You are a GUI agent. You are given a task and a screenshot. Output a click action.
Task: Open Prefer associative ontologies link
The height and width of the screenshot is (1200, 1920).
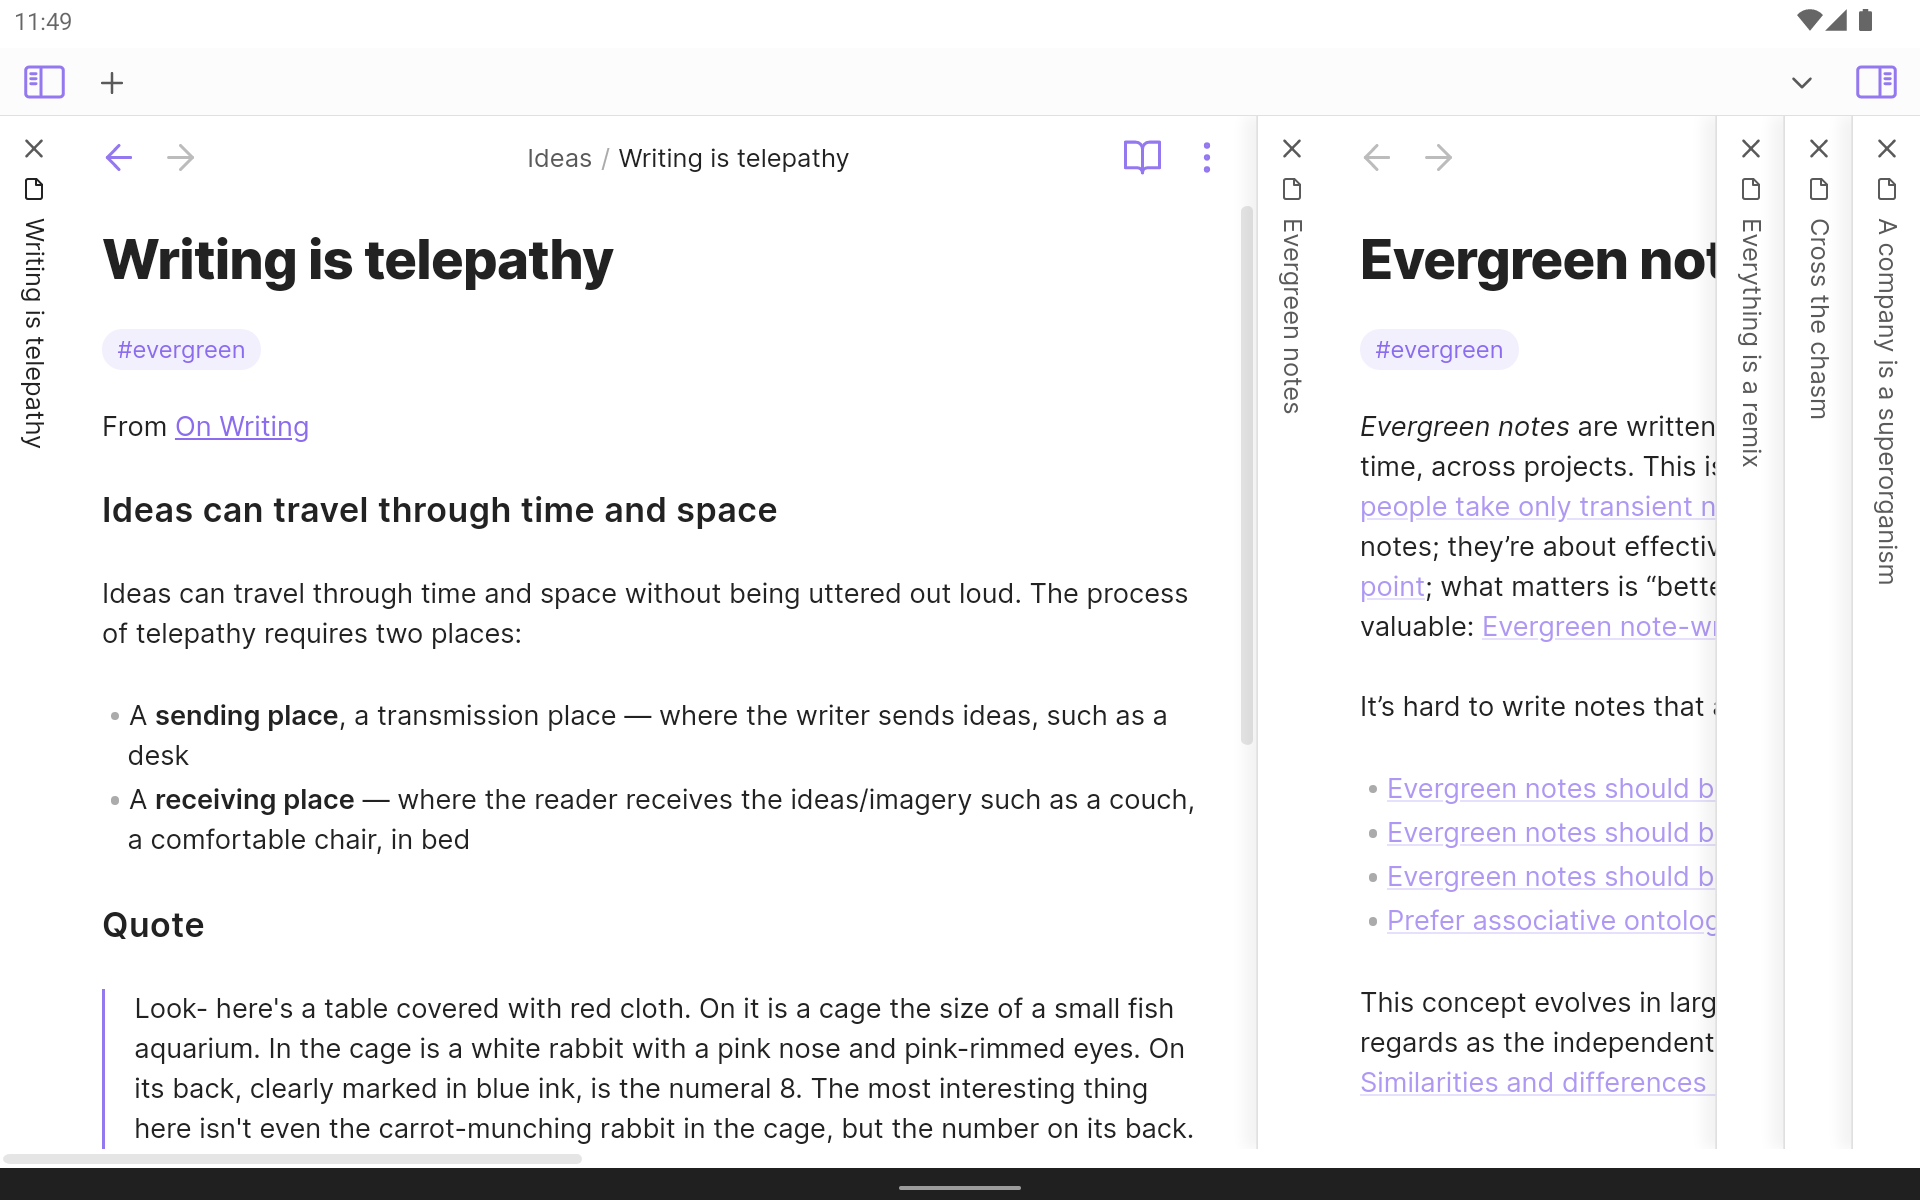(1550, 921)
